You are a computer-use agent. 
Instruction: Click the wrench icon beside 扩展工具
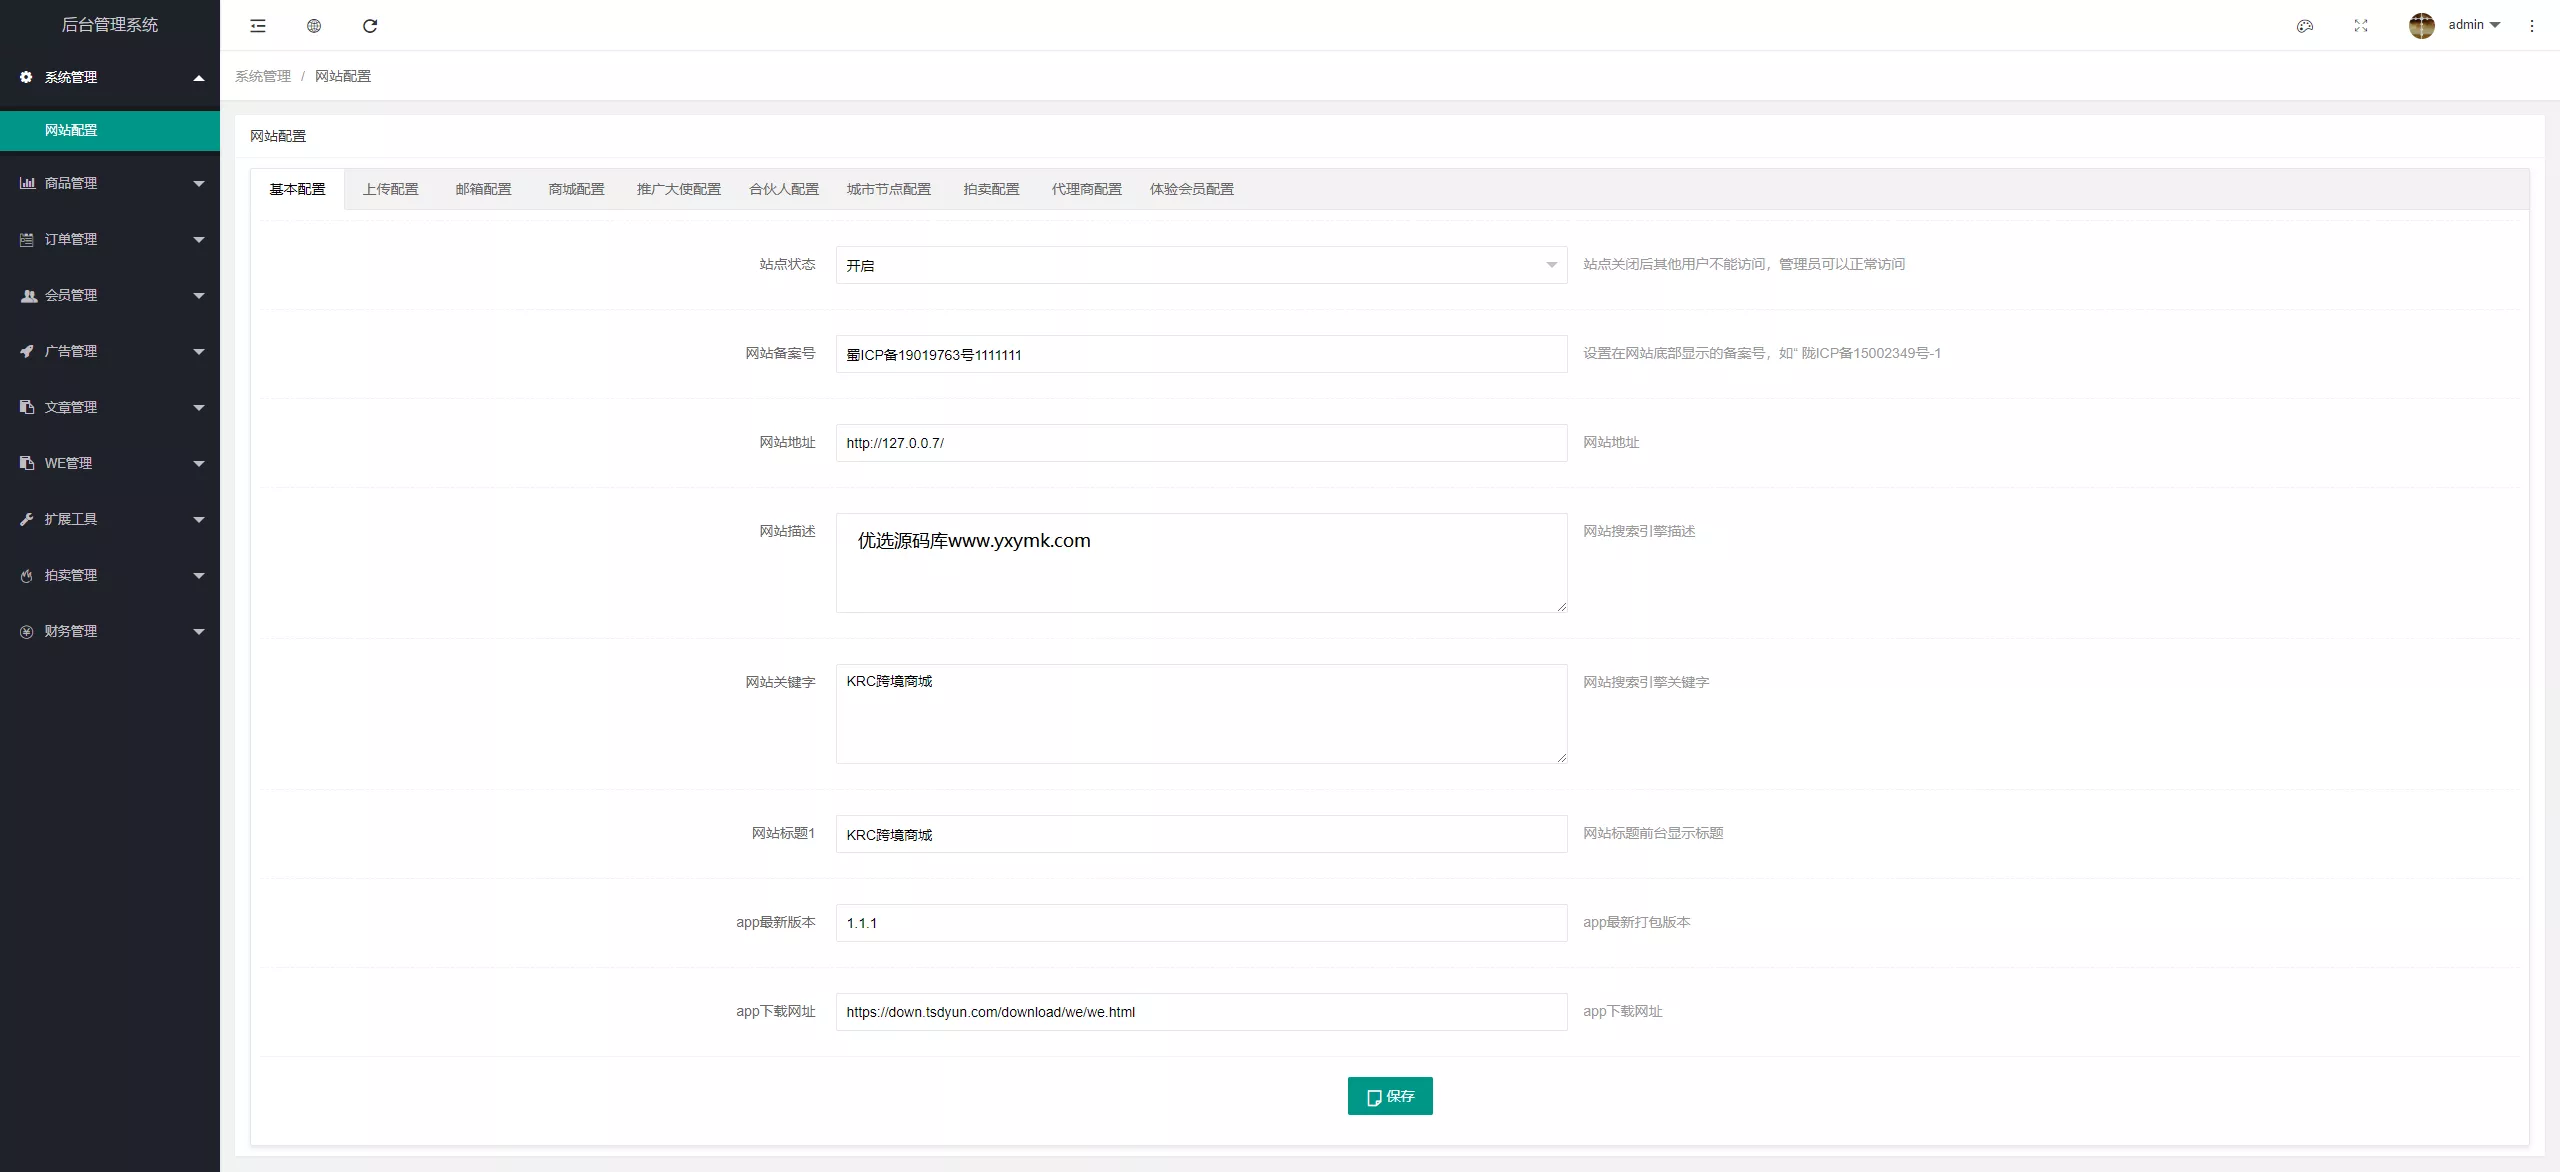tap(27, 519)
